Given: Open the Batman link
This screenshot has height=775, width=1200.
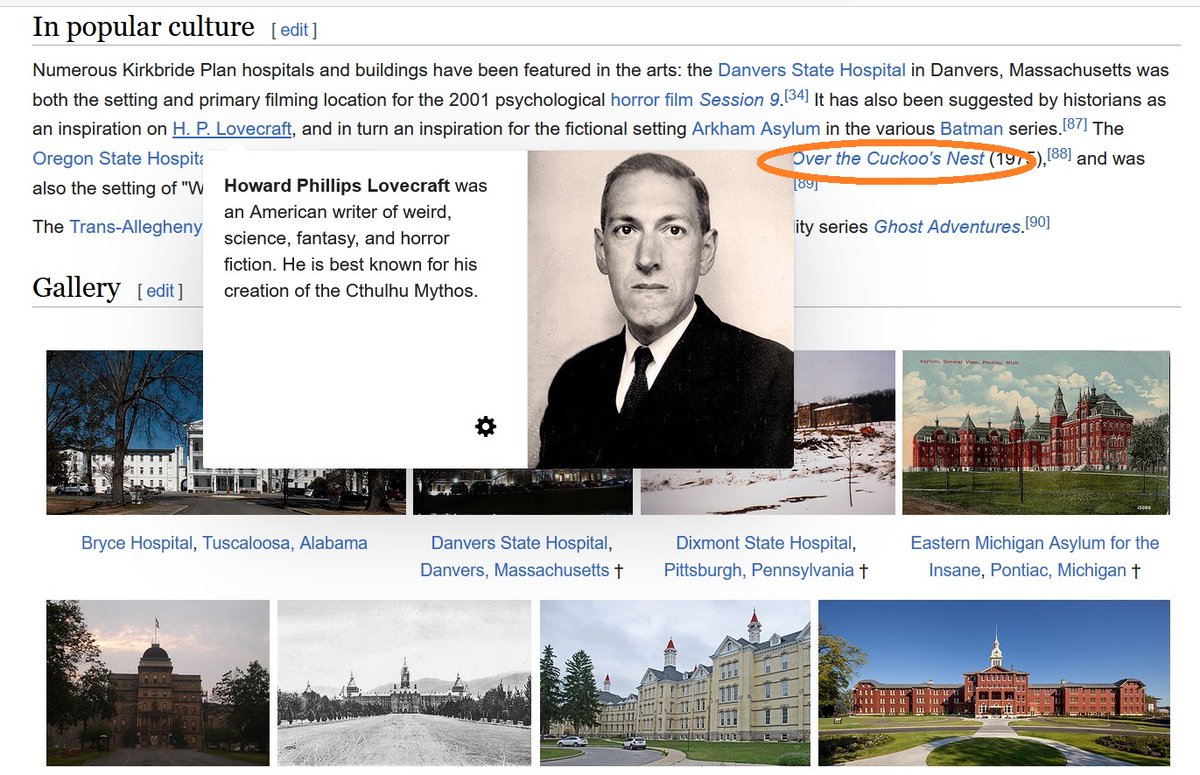Looking at the screenshot, I should pos(972,129).
